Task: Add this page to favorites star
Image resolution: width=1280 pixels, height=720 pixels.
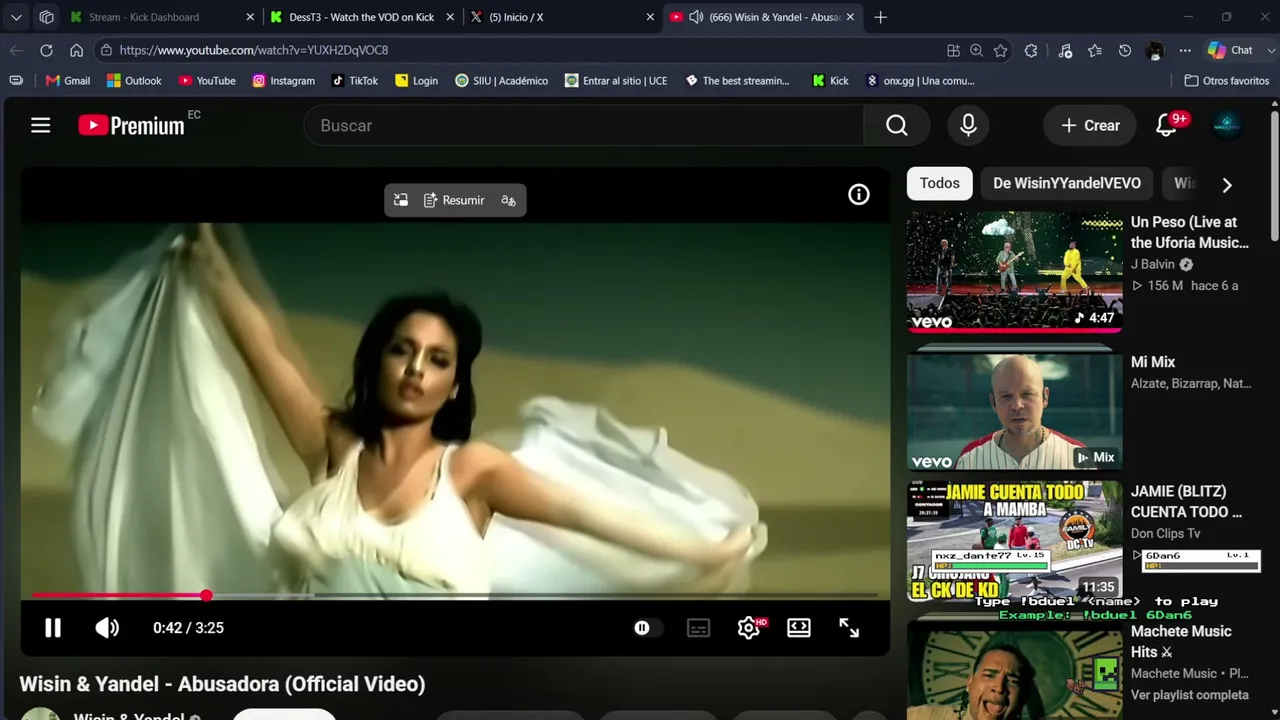Action: pyautogui.click(x=1001, y=50)
